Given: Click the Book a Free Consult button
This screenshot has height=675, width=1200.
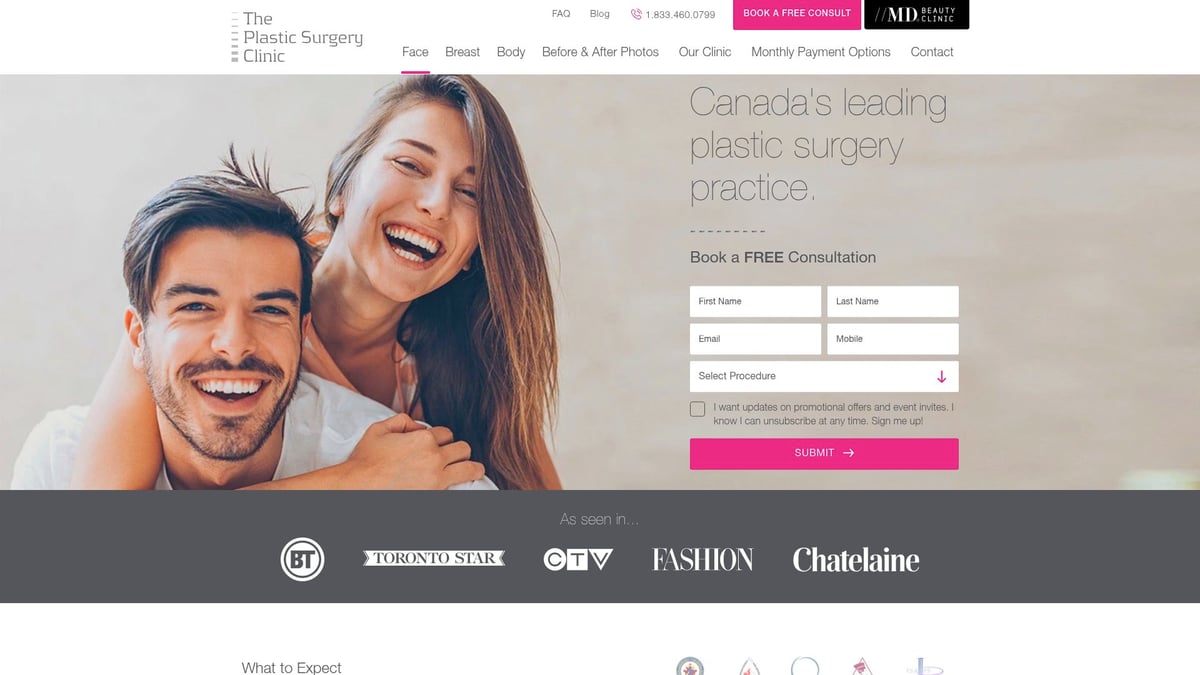Looking at the screenshot, I should 797,14.
